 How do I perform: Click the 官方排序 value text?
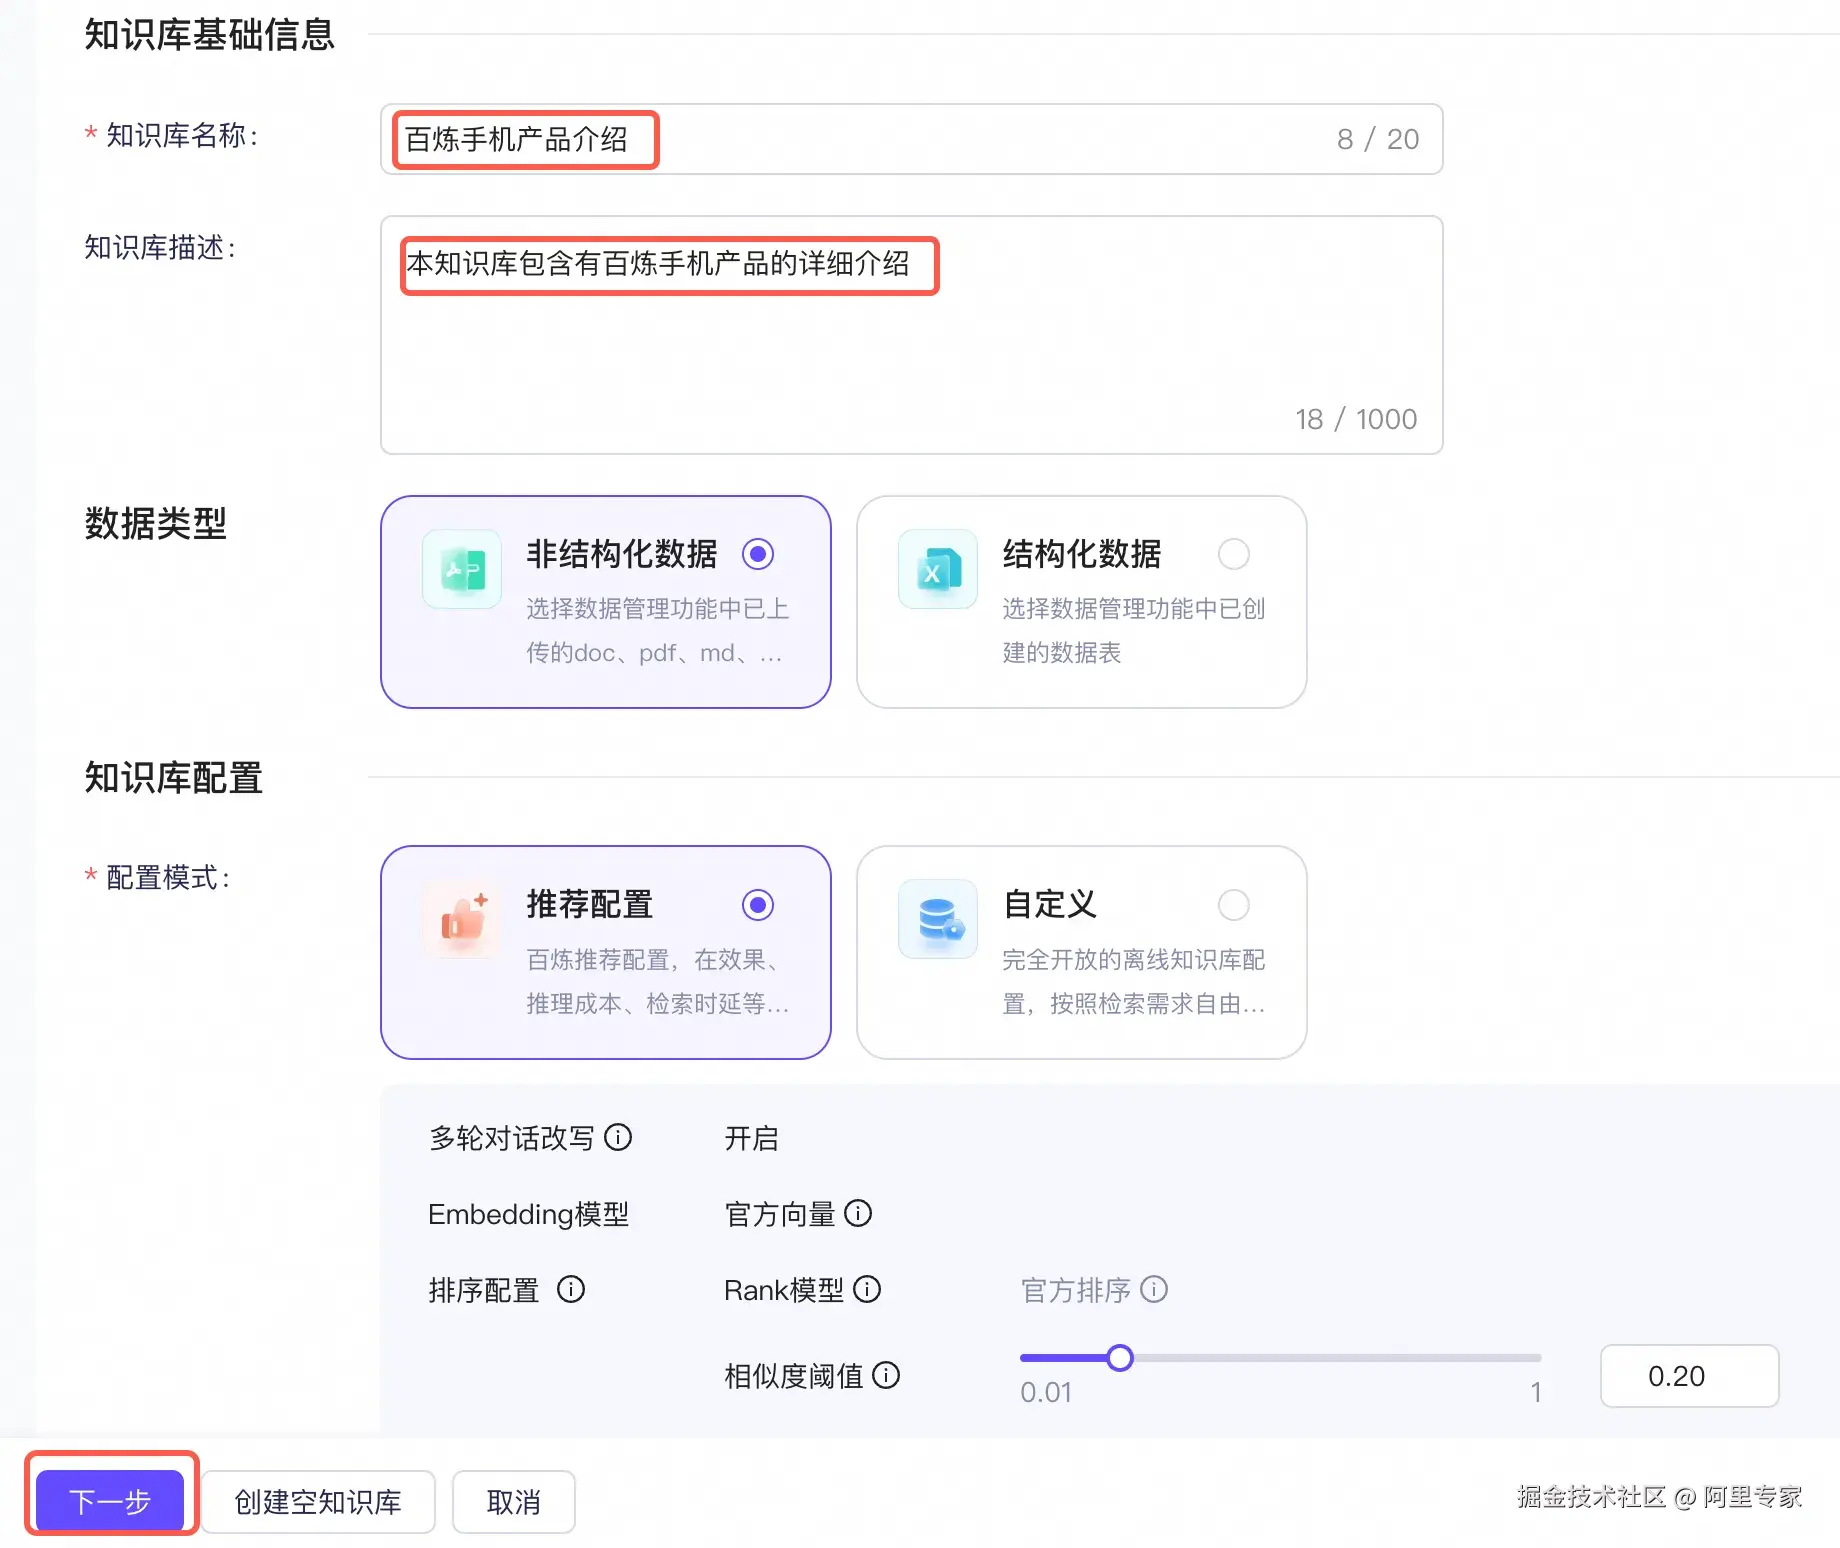[x=1076, y=1290]
